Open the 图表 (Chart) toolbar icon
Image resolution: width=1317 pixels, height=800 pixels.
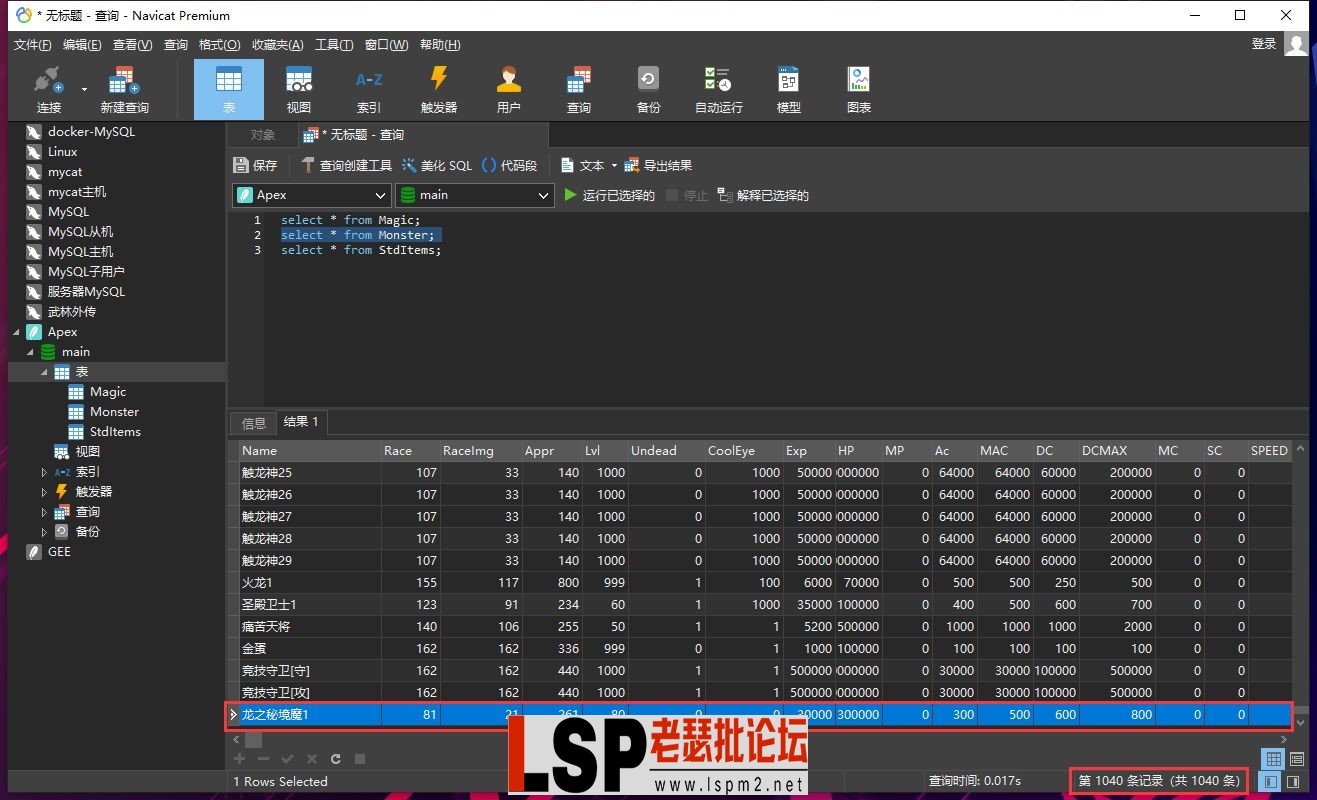858,90
